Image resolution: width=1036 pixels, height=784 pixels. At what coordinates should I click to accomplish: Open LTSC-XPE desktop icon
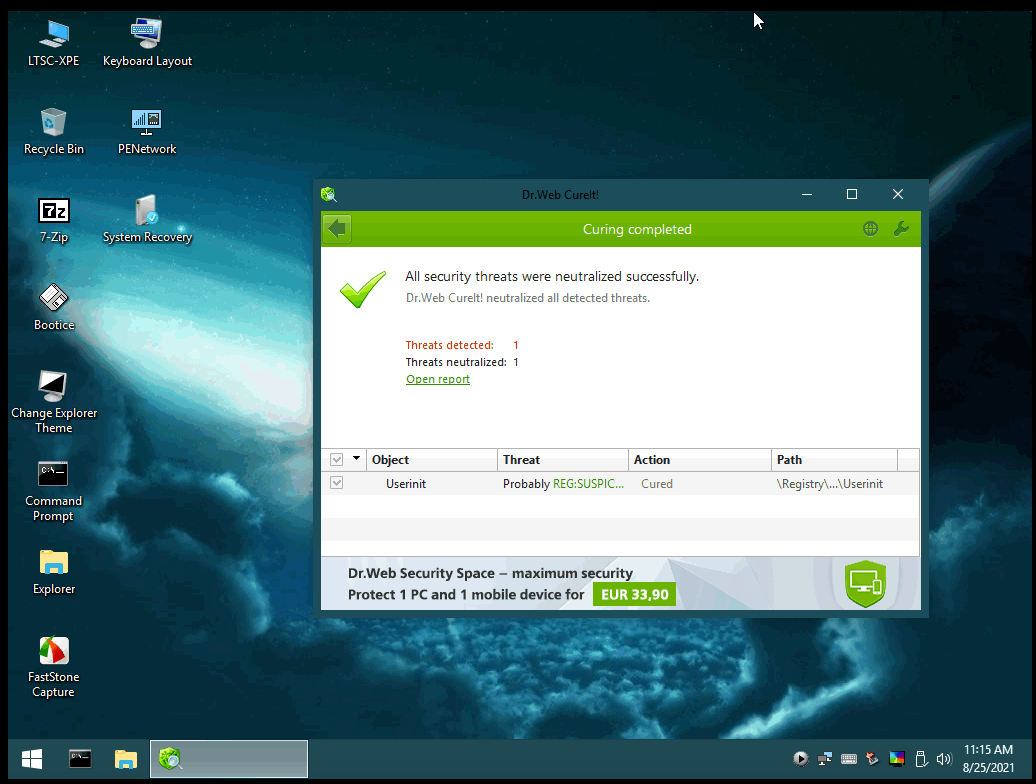(54, 43)
